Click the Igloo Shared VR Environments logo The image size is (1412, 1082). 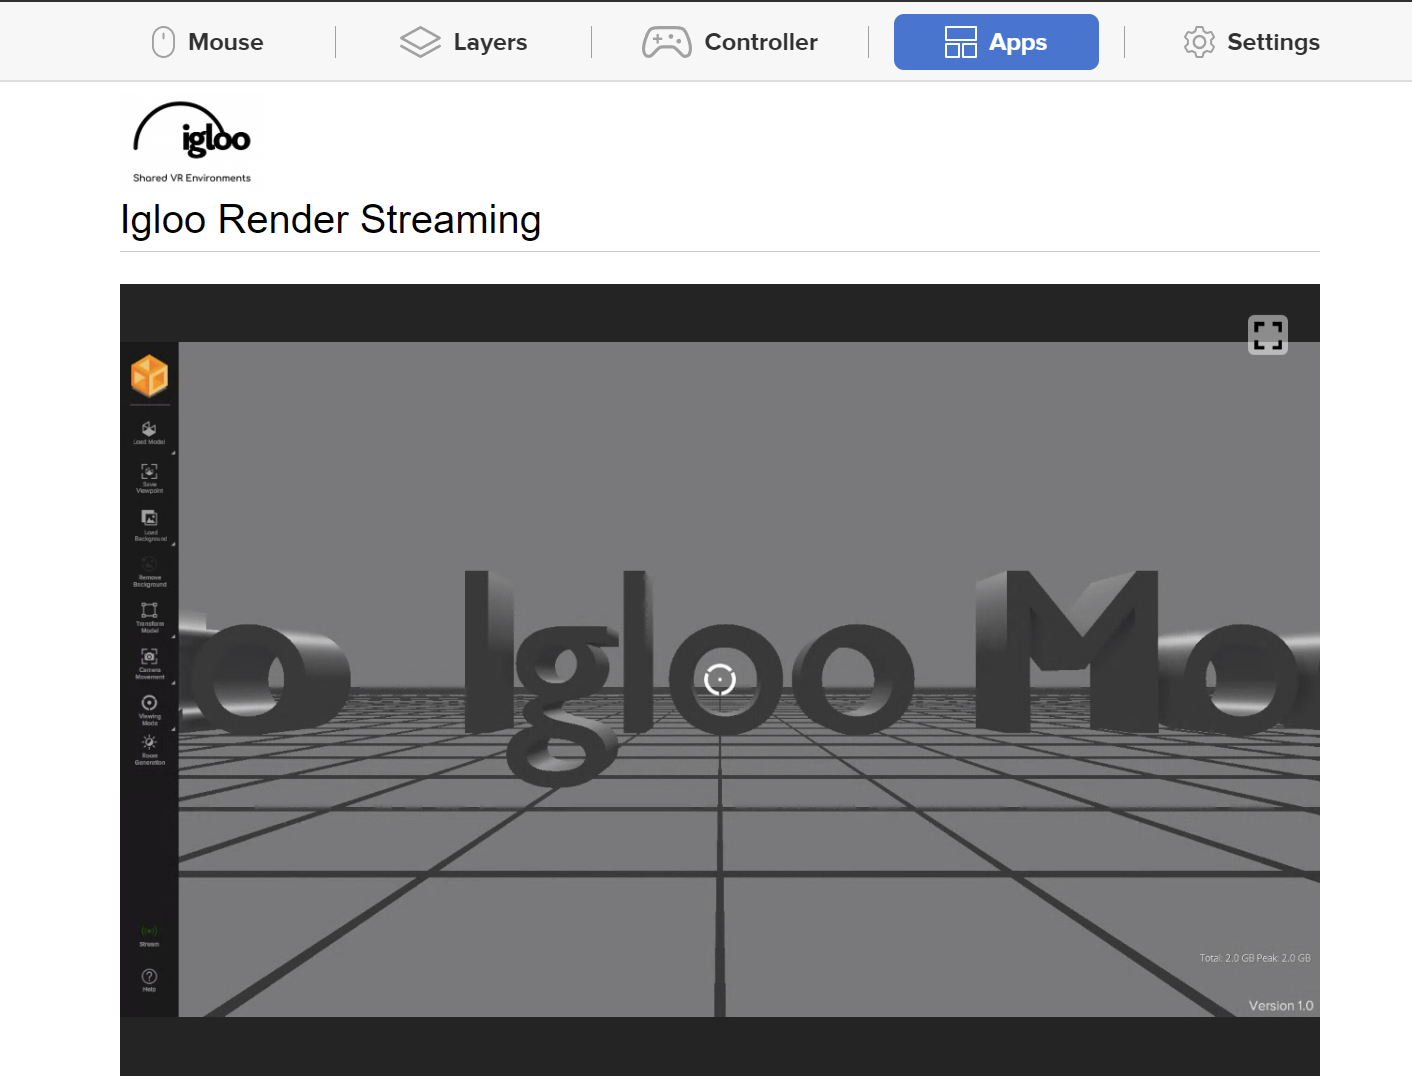192,142
